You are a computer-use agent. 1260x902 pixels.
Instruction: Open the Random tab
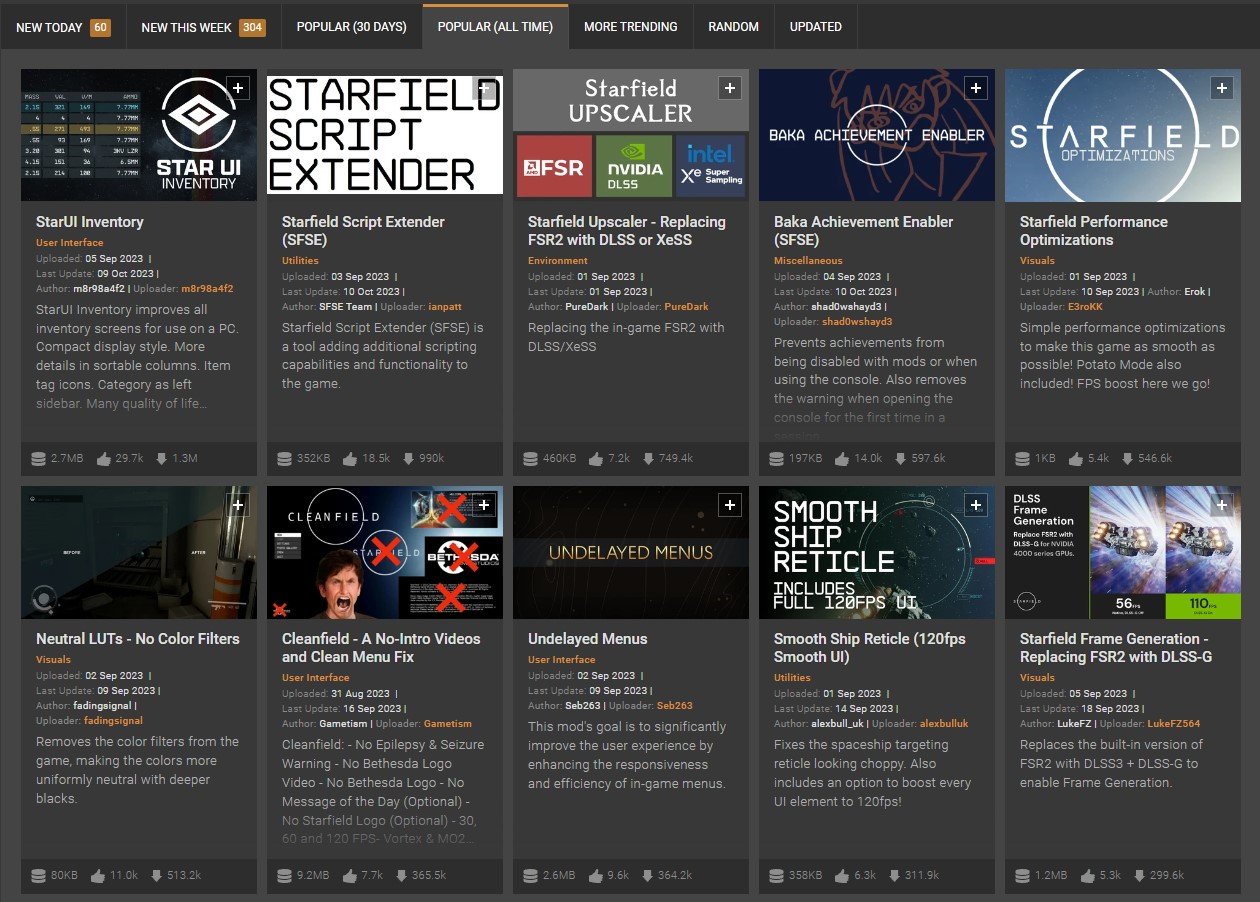(733, 27)
